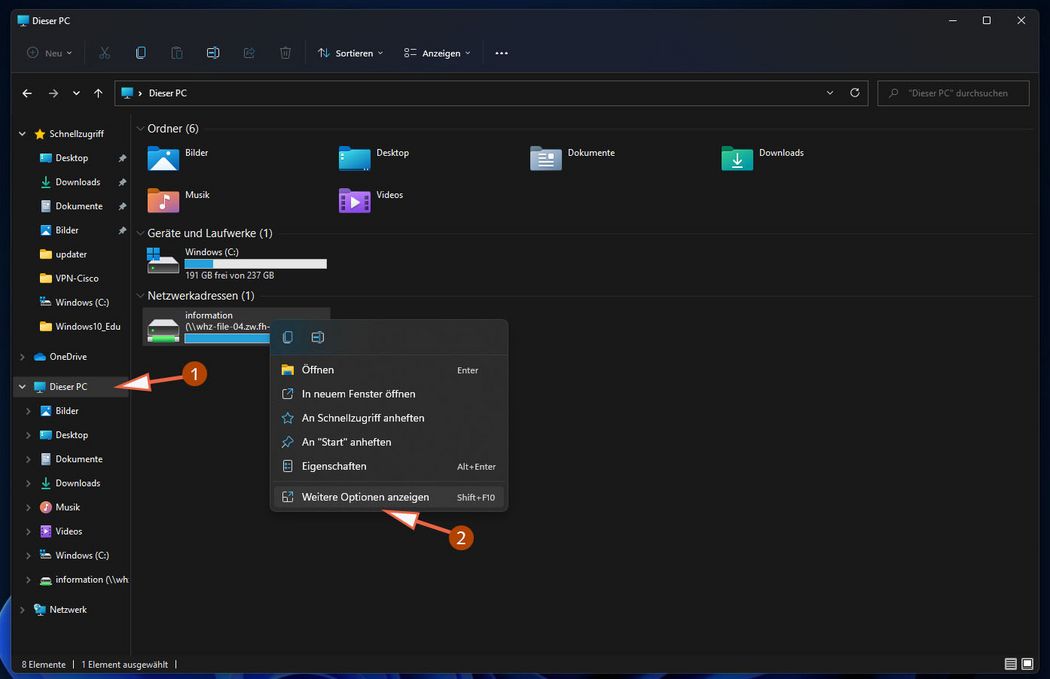Open the Sortieren dropdown menu
The height and width of the screenshot is (679, 1050).
[x=350, y=53]
